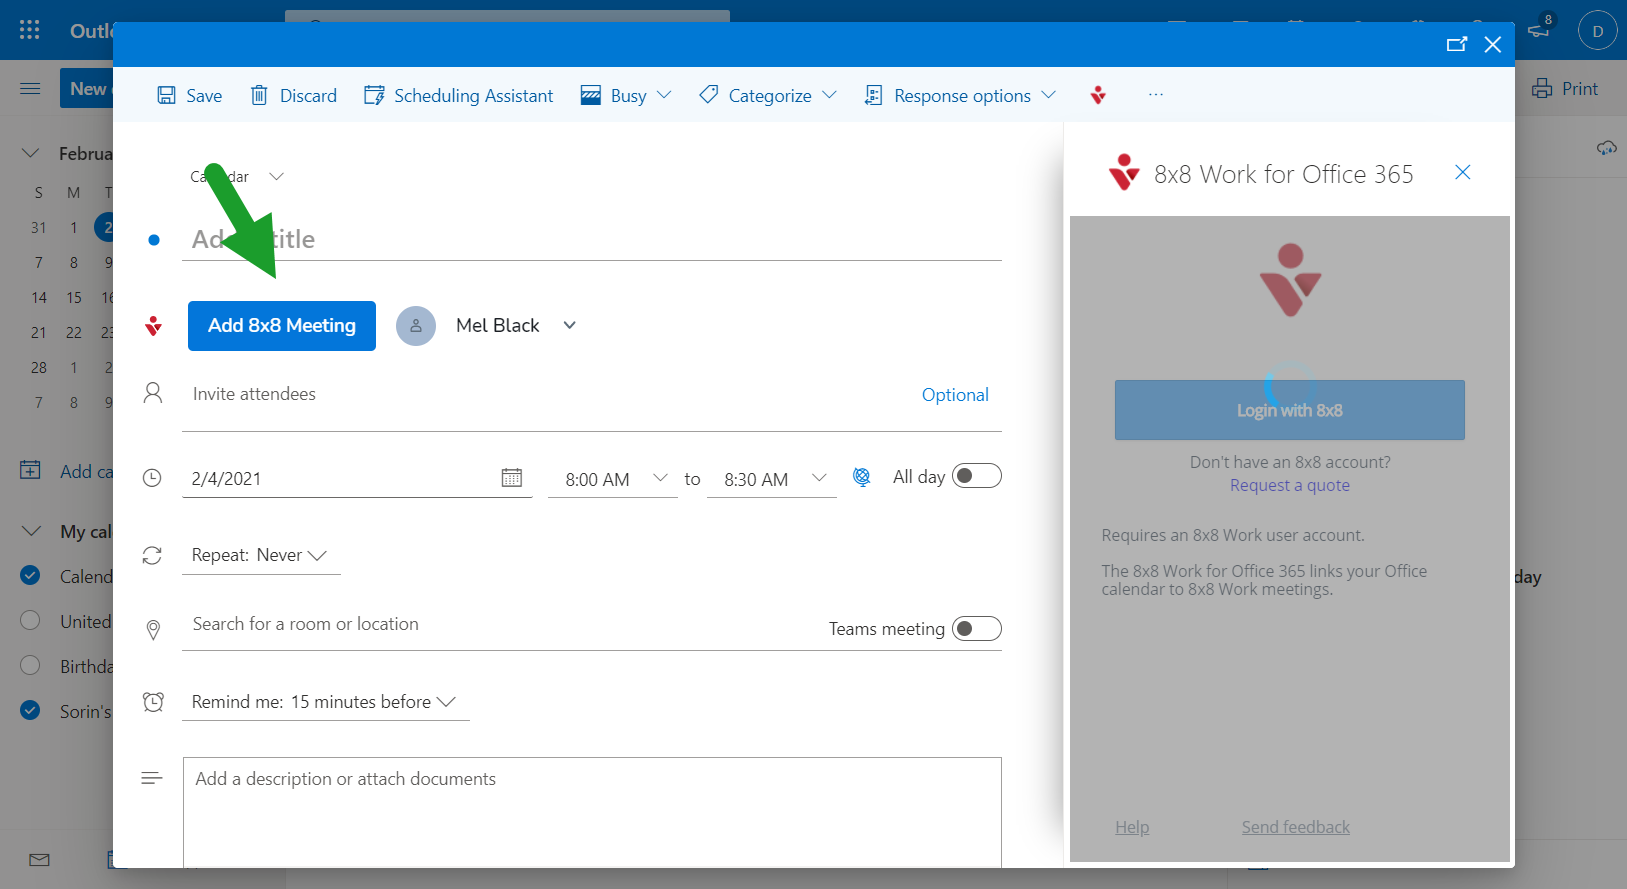Open the 8:00 AM start time dropdown
Viewport: 1627px width, 889px height.
(612, 479)
